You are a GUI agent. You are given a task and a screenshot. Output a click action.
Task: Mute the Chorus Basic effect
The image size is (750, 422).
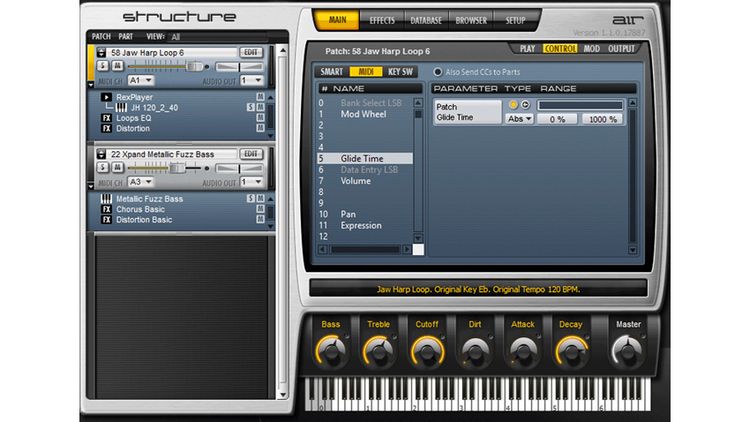(260, 210)
